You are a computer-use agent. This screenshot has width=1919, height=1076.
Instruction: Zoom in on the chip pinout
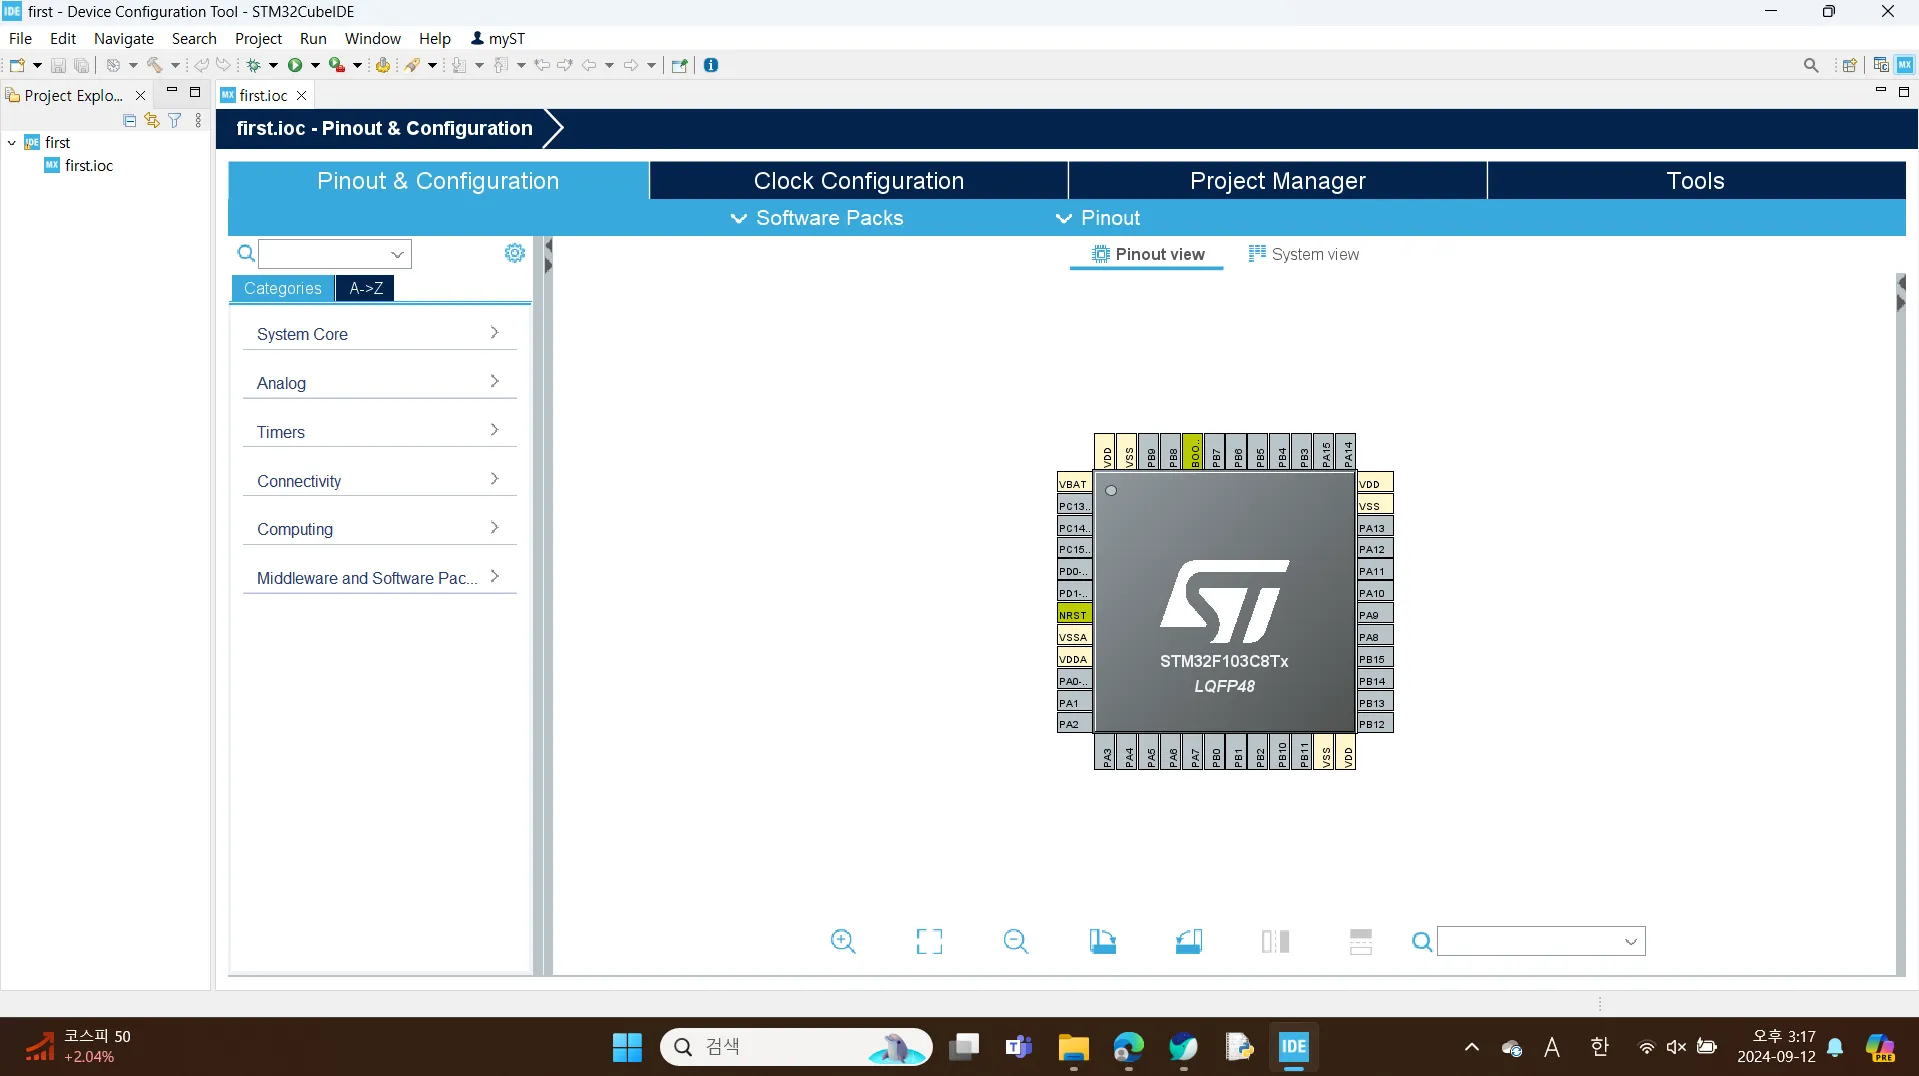click(843, 941)
